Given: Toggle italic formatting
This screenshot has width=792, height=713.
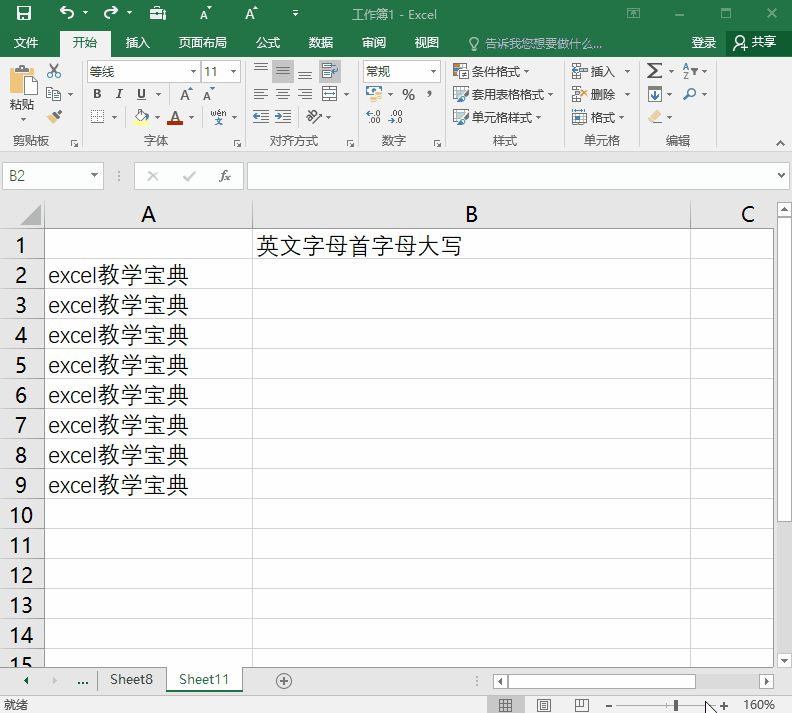Looking at the screenshot, I should point(119,94).
